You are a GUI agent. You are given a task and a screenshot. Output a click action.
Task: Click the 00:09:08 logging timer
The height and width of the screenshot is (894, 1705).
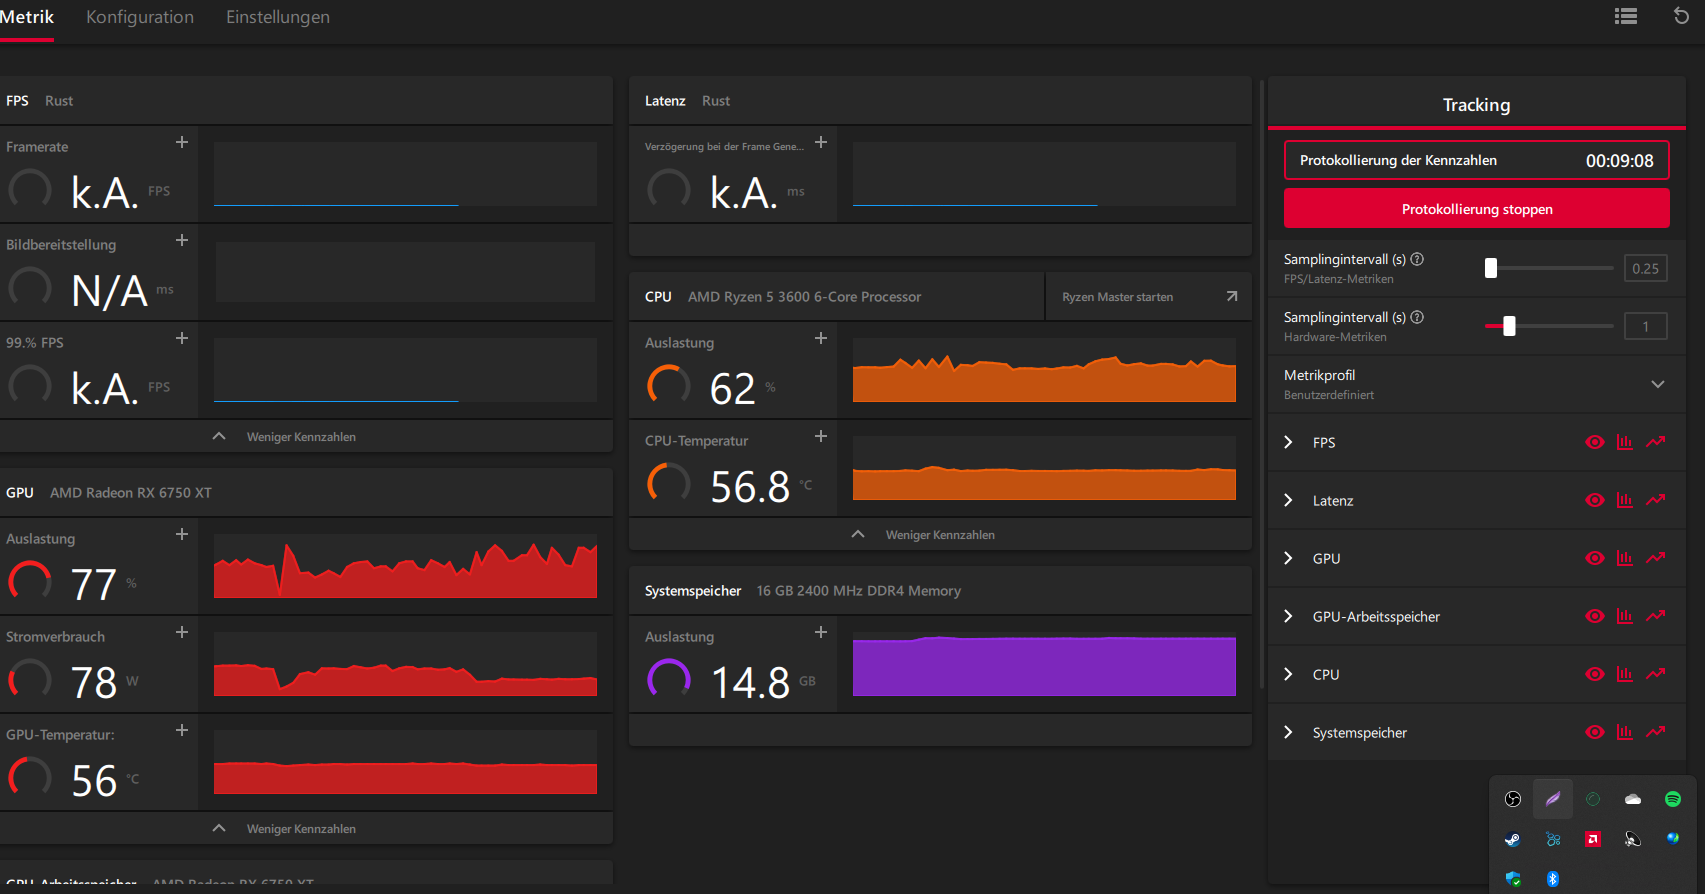[x=1620, y=160]
